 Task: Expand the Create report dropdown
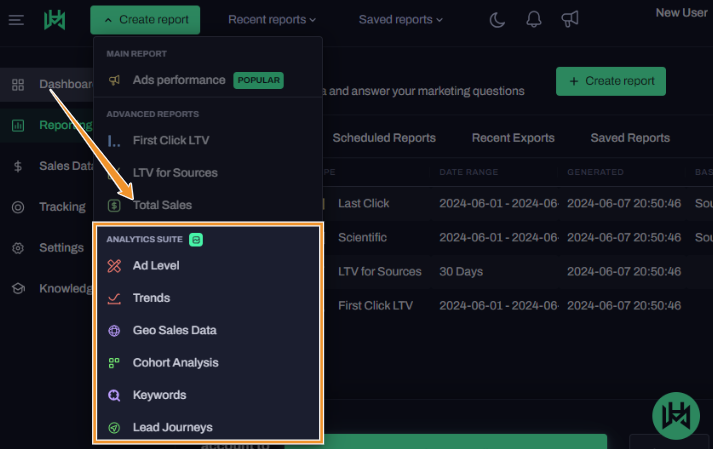[145, 20]
